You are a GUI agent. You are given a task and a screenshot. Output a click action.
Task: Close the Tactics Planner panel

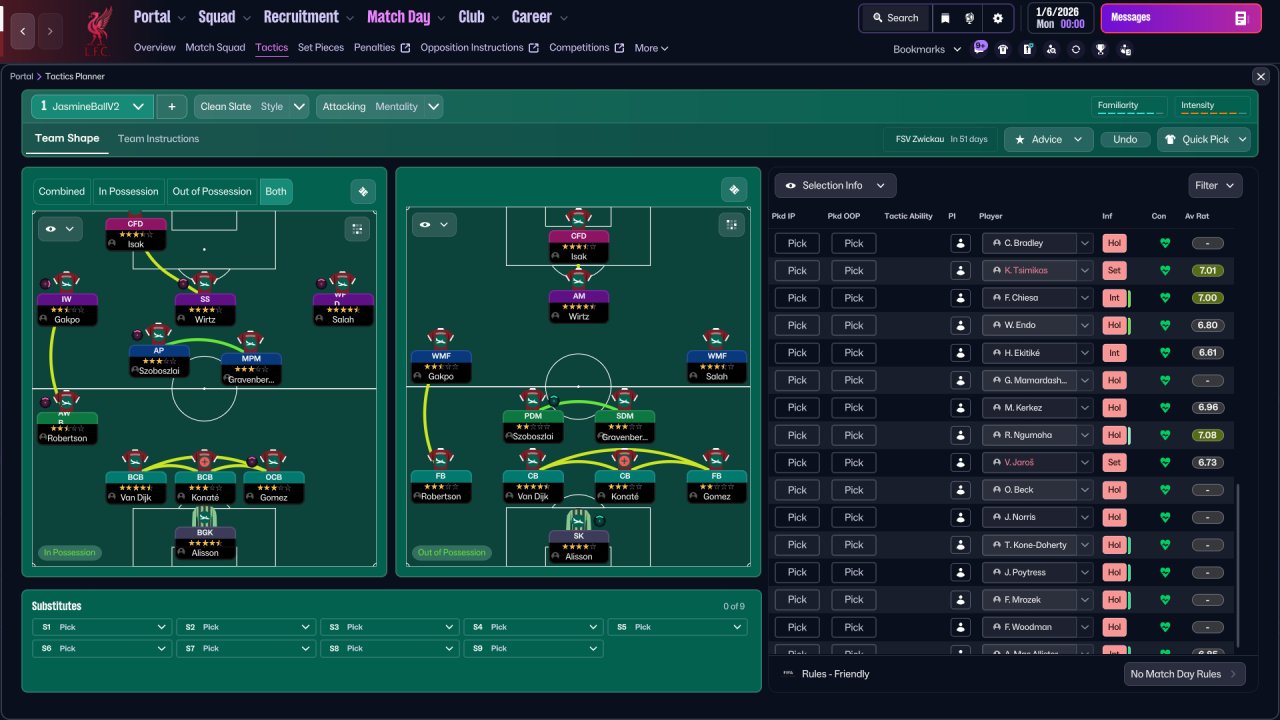(1260, 77)
